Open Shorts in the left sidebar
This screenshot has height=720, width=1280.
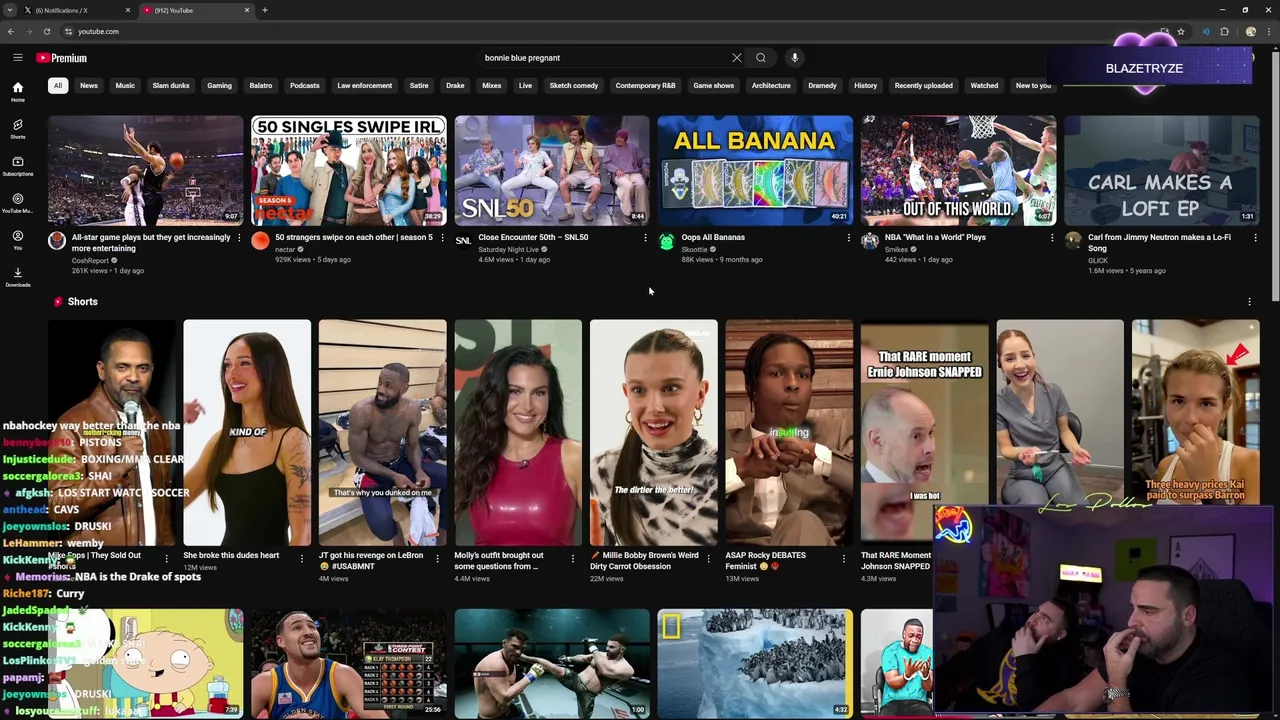click(x=17, y=129)
